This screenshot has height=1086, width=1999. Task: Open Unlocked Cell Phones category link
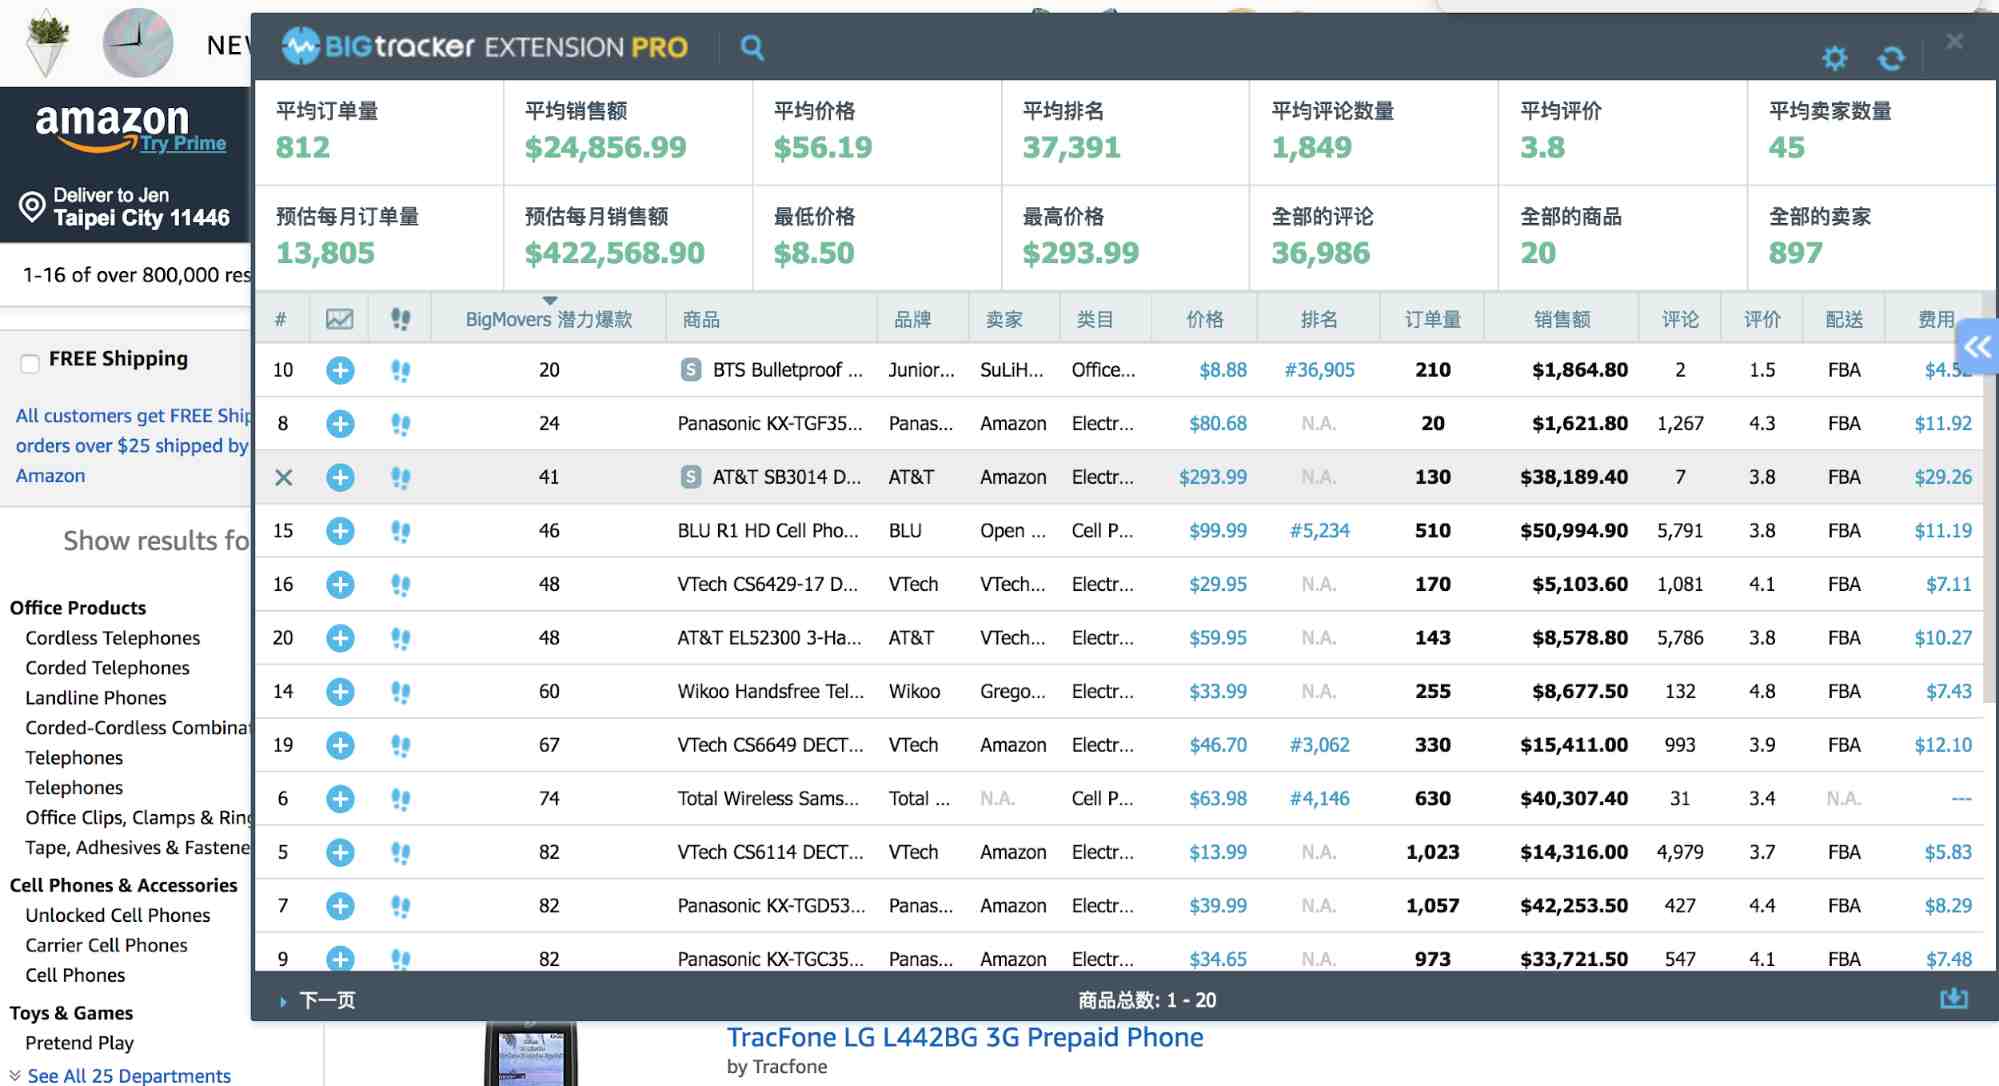pos(118,915)
